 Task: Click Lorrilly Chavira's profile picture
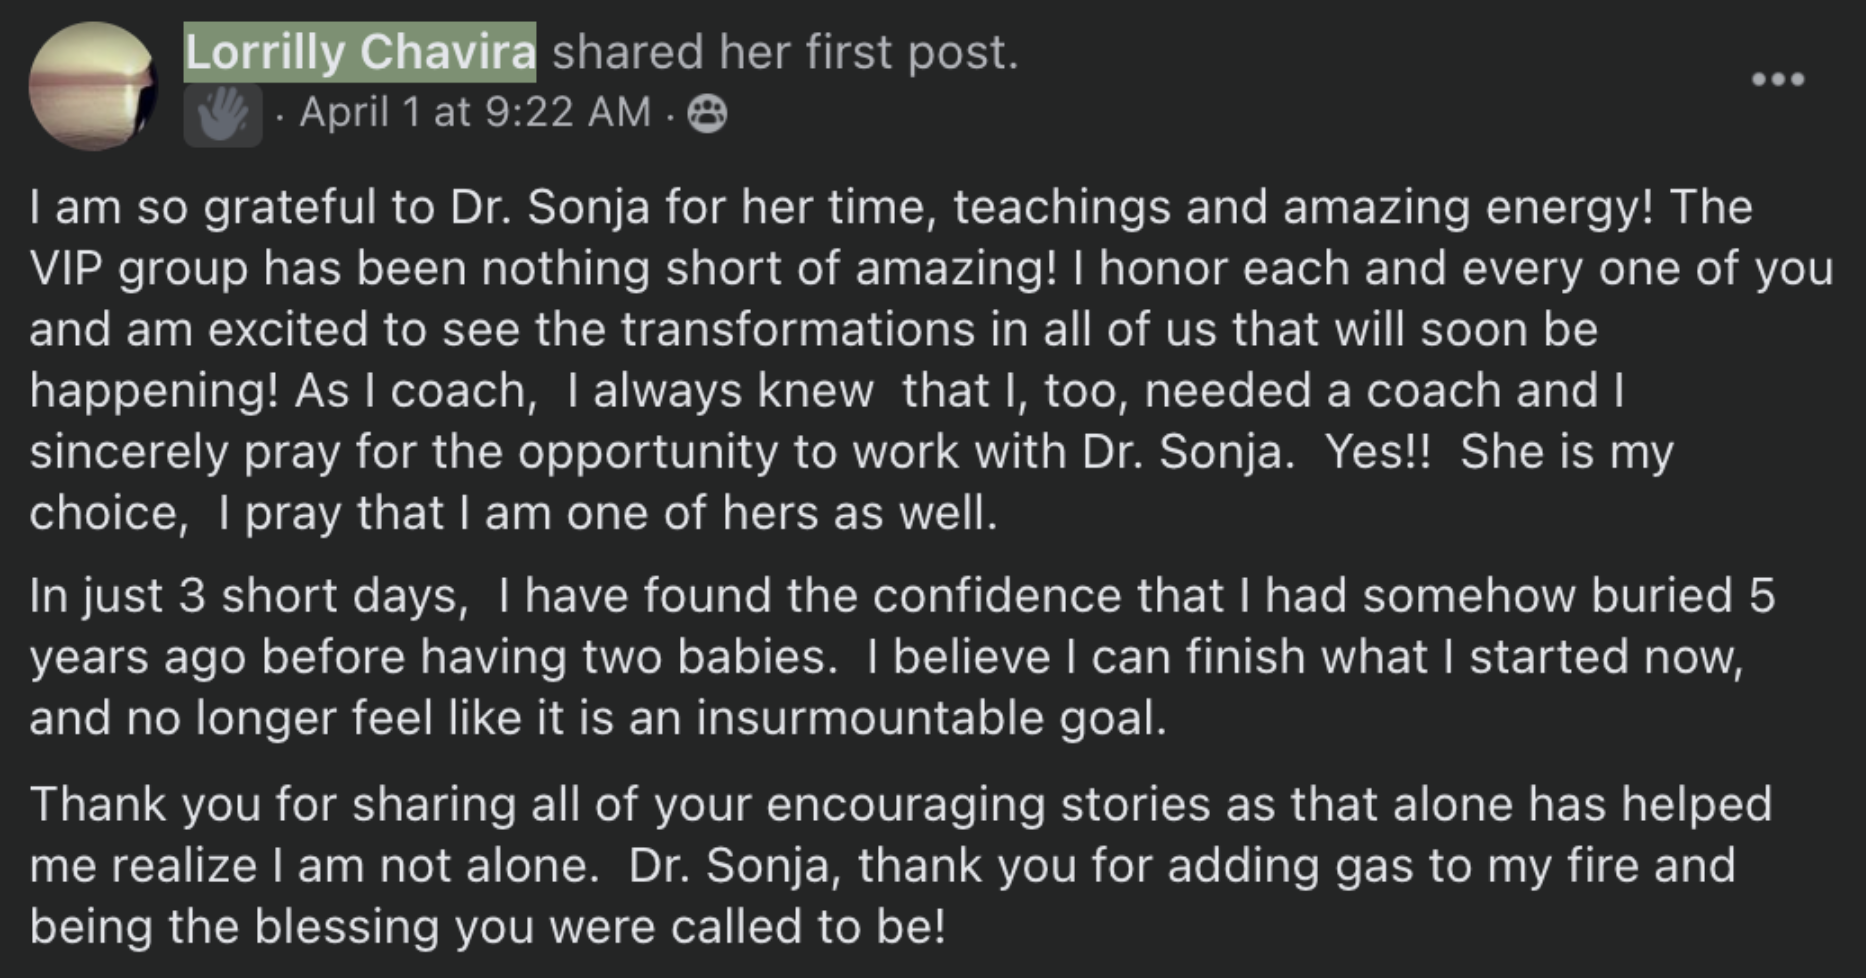point(93,87)
